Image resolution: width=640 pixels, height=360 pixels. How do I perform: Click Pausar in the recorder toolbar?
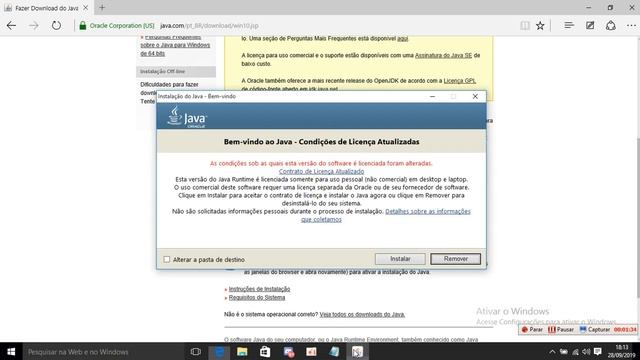pos(561,329)
